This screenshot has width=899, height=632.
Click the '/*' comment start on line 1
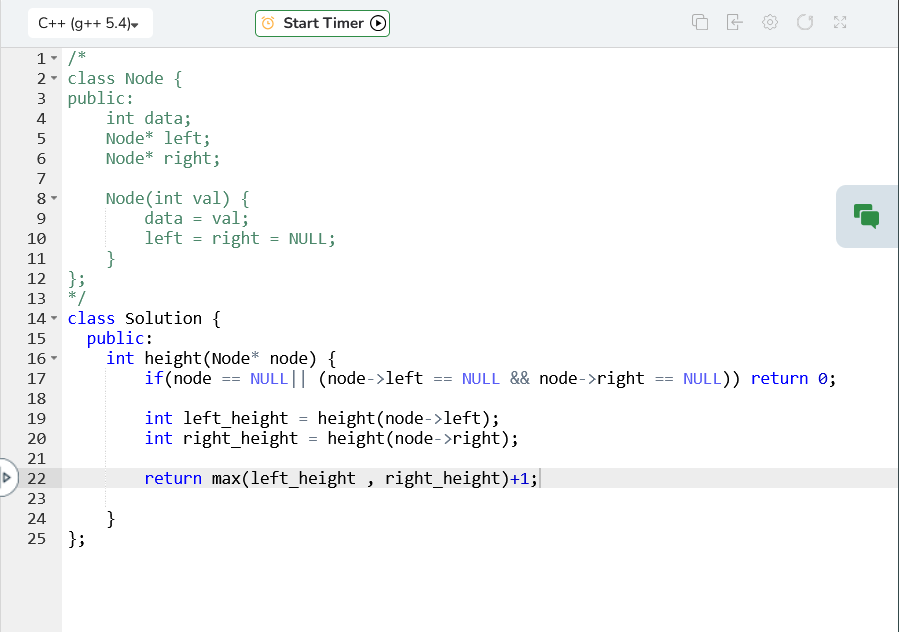(77, 58)
